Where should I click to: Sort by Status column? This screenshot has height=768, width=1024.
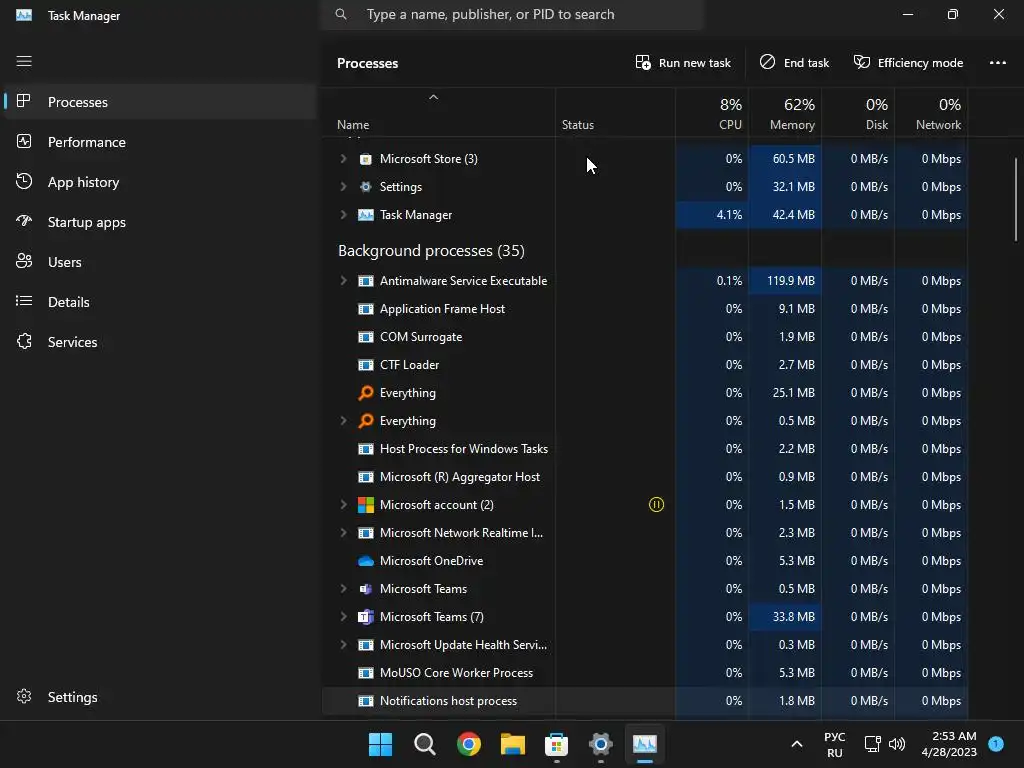point(615,112)
